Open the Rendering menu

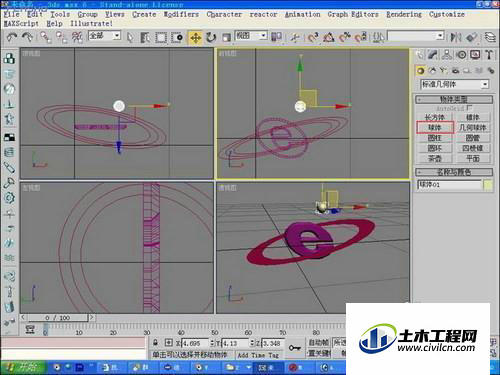pos(404,14)
